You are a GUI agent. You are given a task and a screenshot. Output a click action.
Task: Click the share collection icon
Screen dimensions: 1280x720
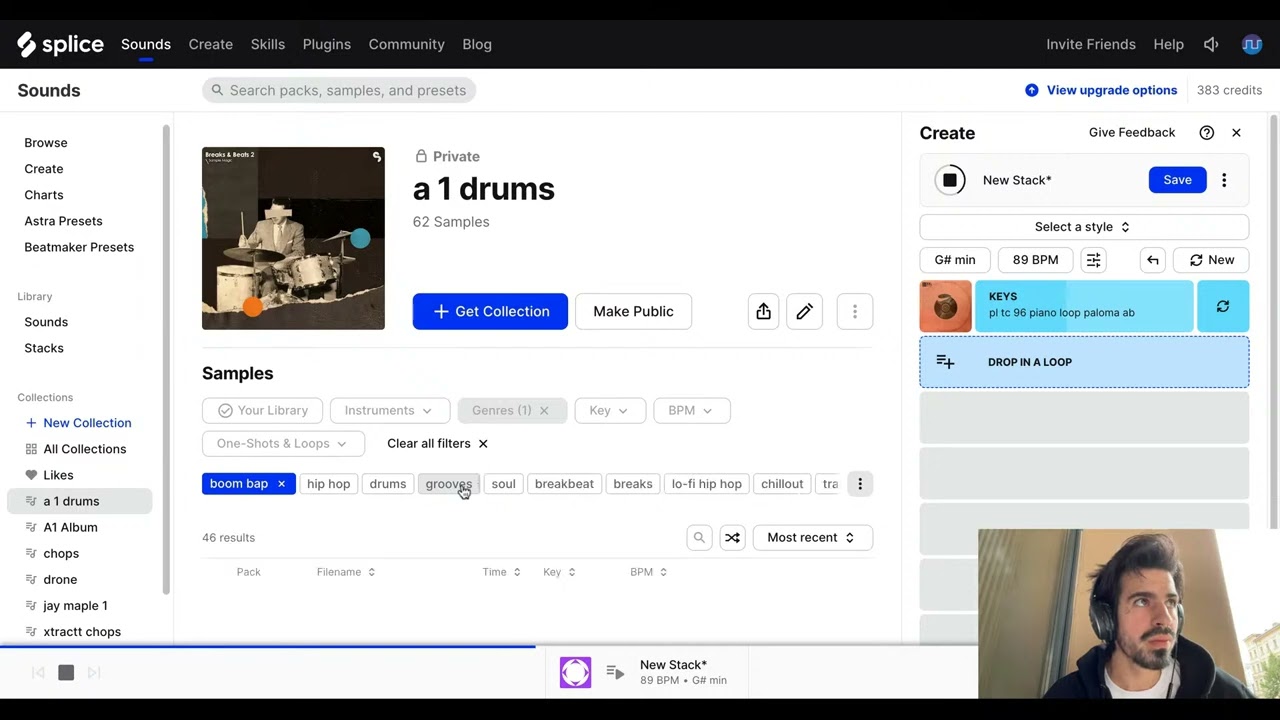tap(763, 311)
